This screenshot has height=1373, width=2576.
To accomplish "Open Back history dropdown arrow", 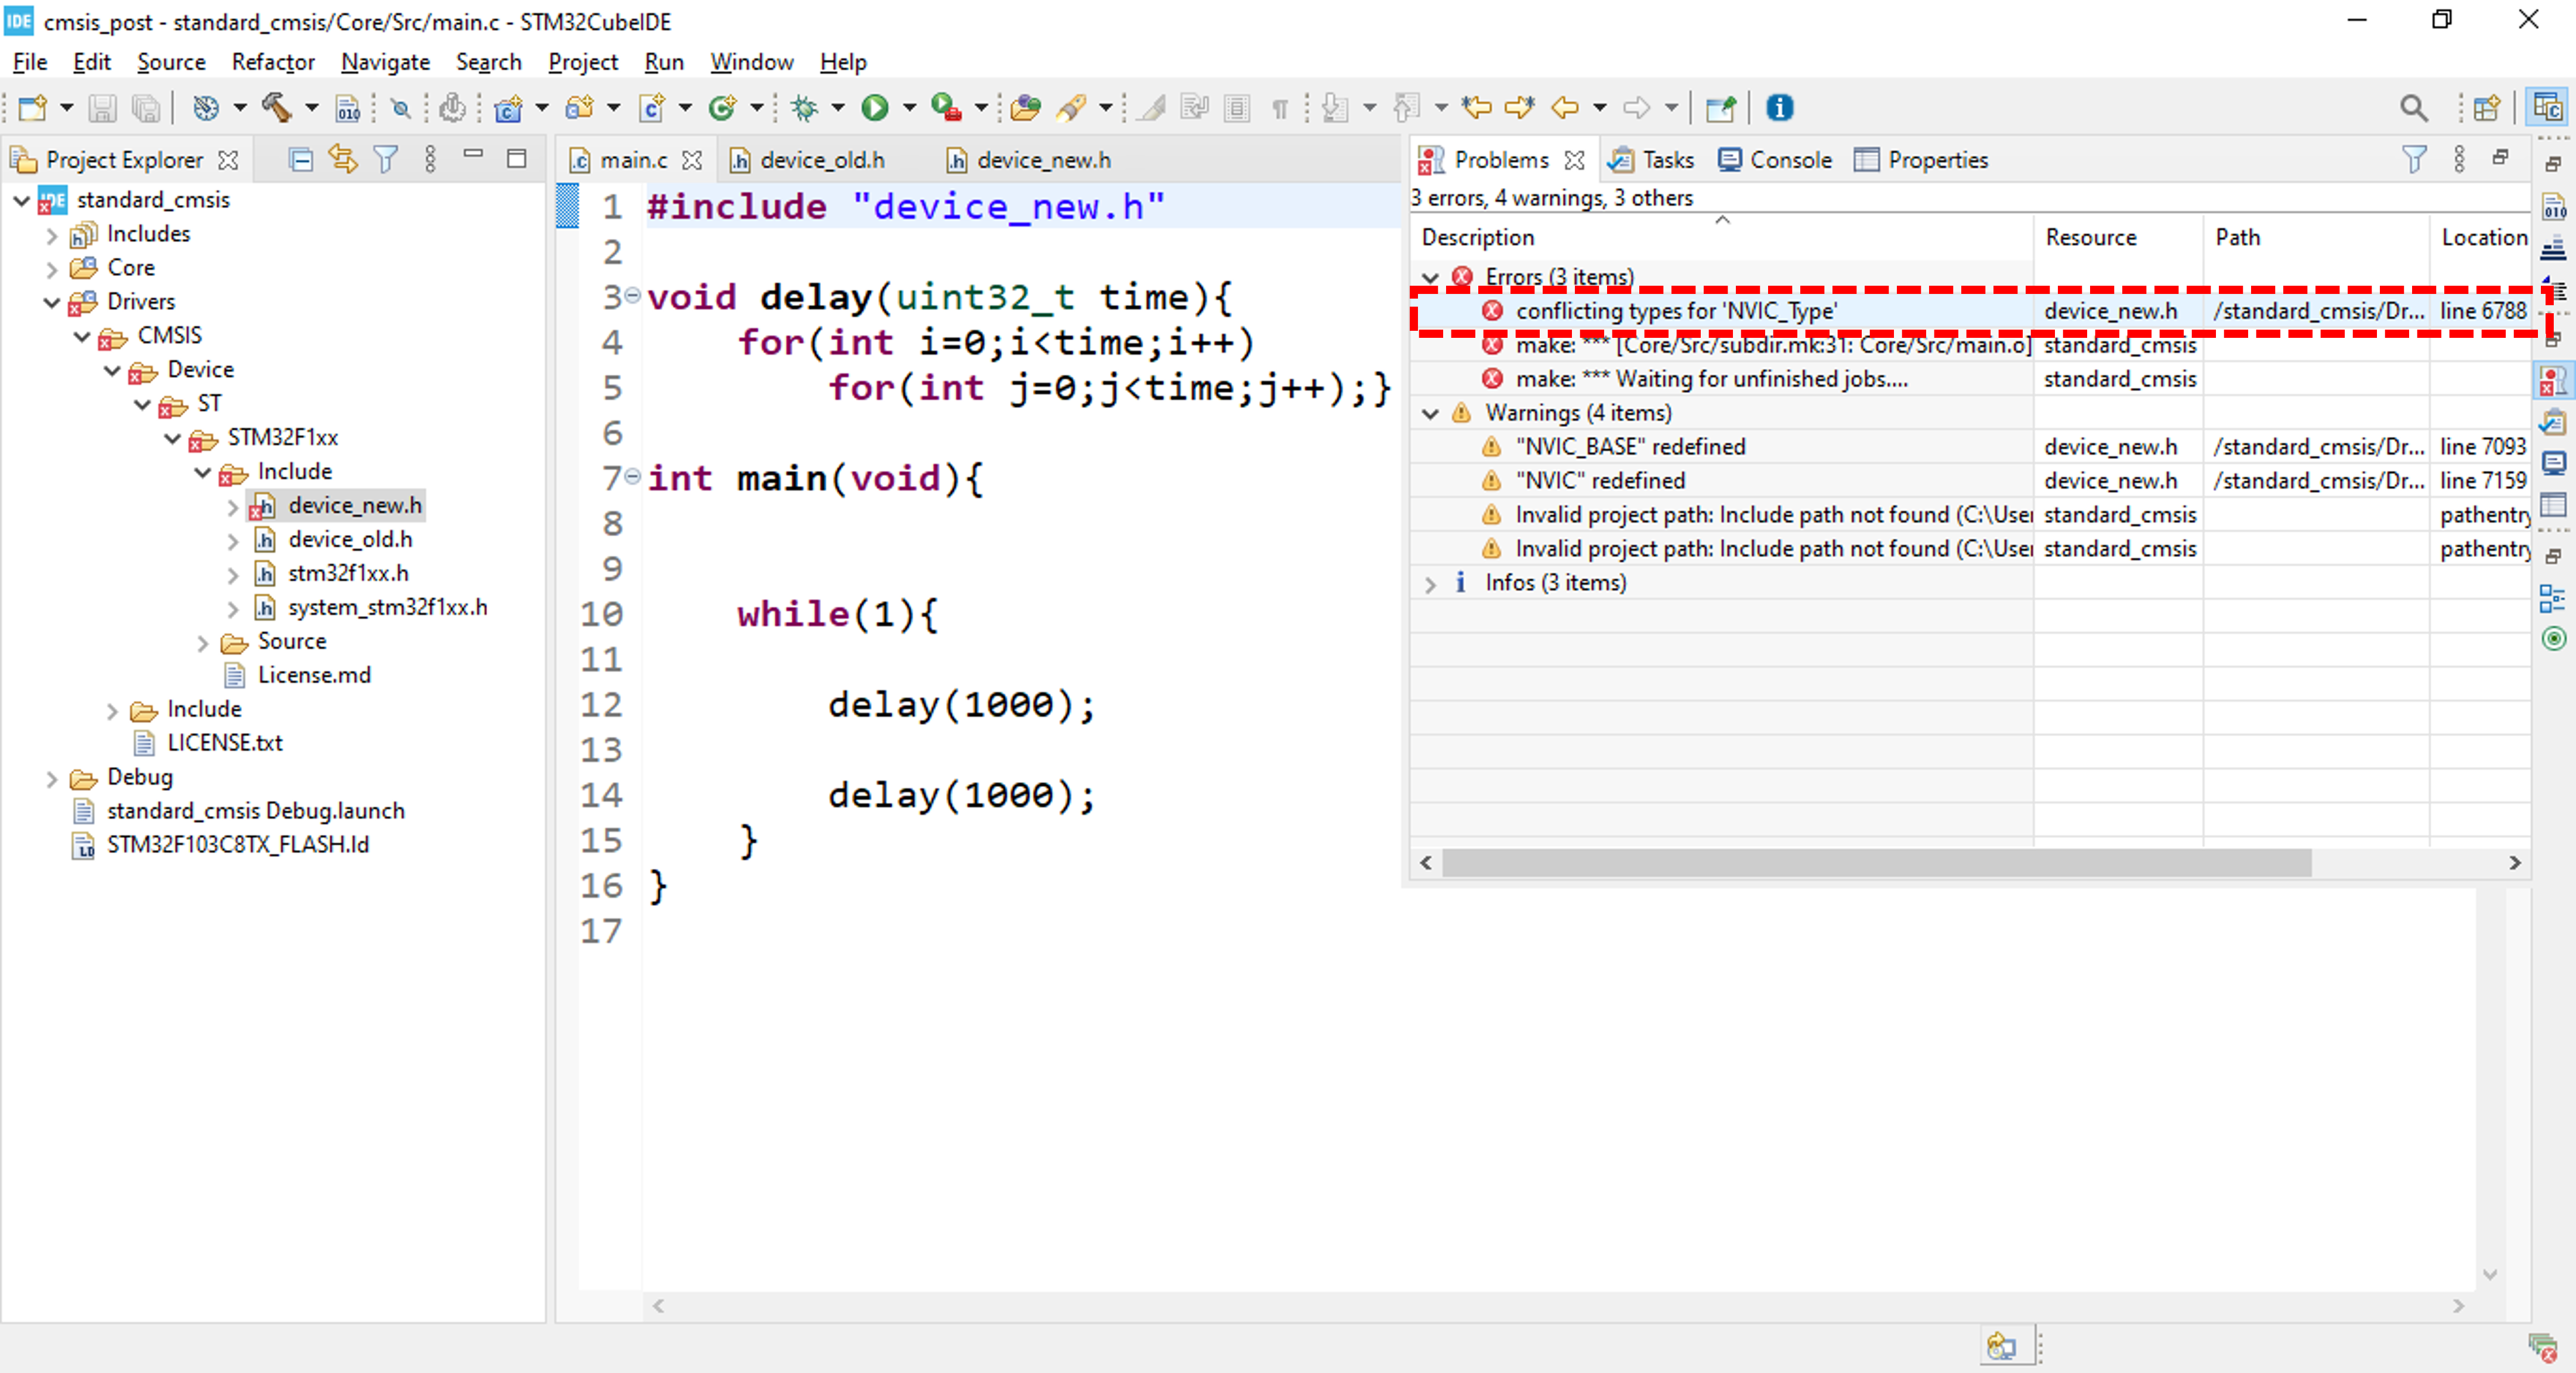I will (1599, 107).
